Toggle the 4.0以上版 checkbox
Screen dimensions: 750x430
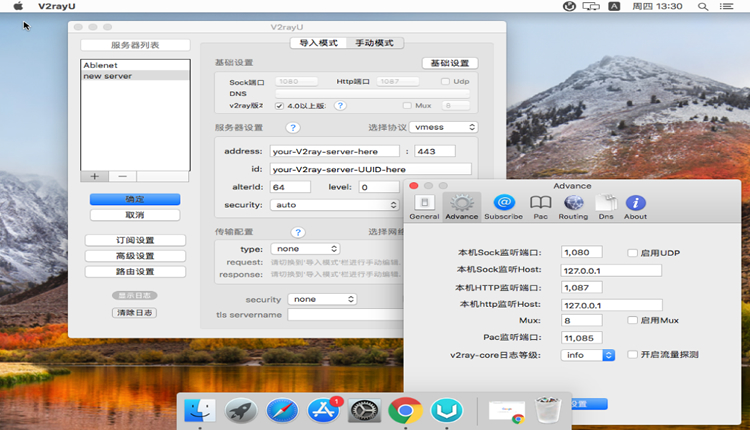279,106
